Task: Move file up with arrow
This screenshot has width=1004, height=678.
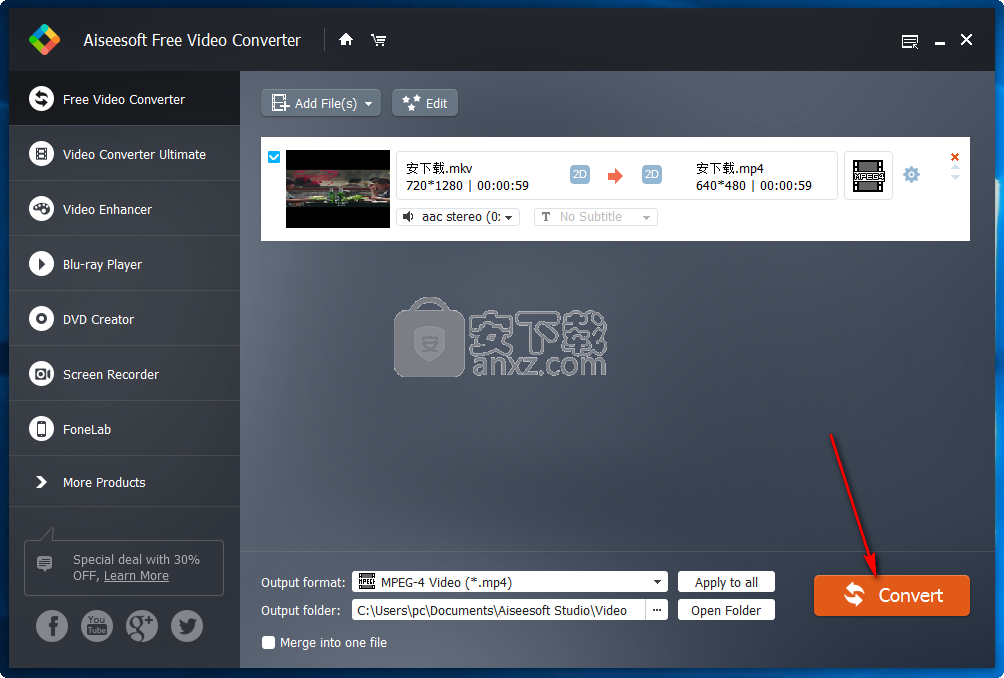Action: pos(955,168)
